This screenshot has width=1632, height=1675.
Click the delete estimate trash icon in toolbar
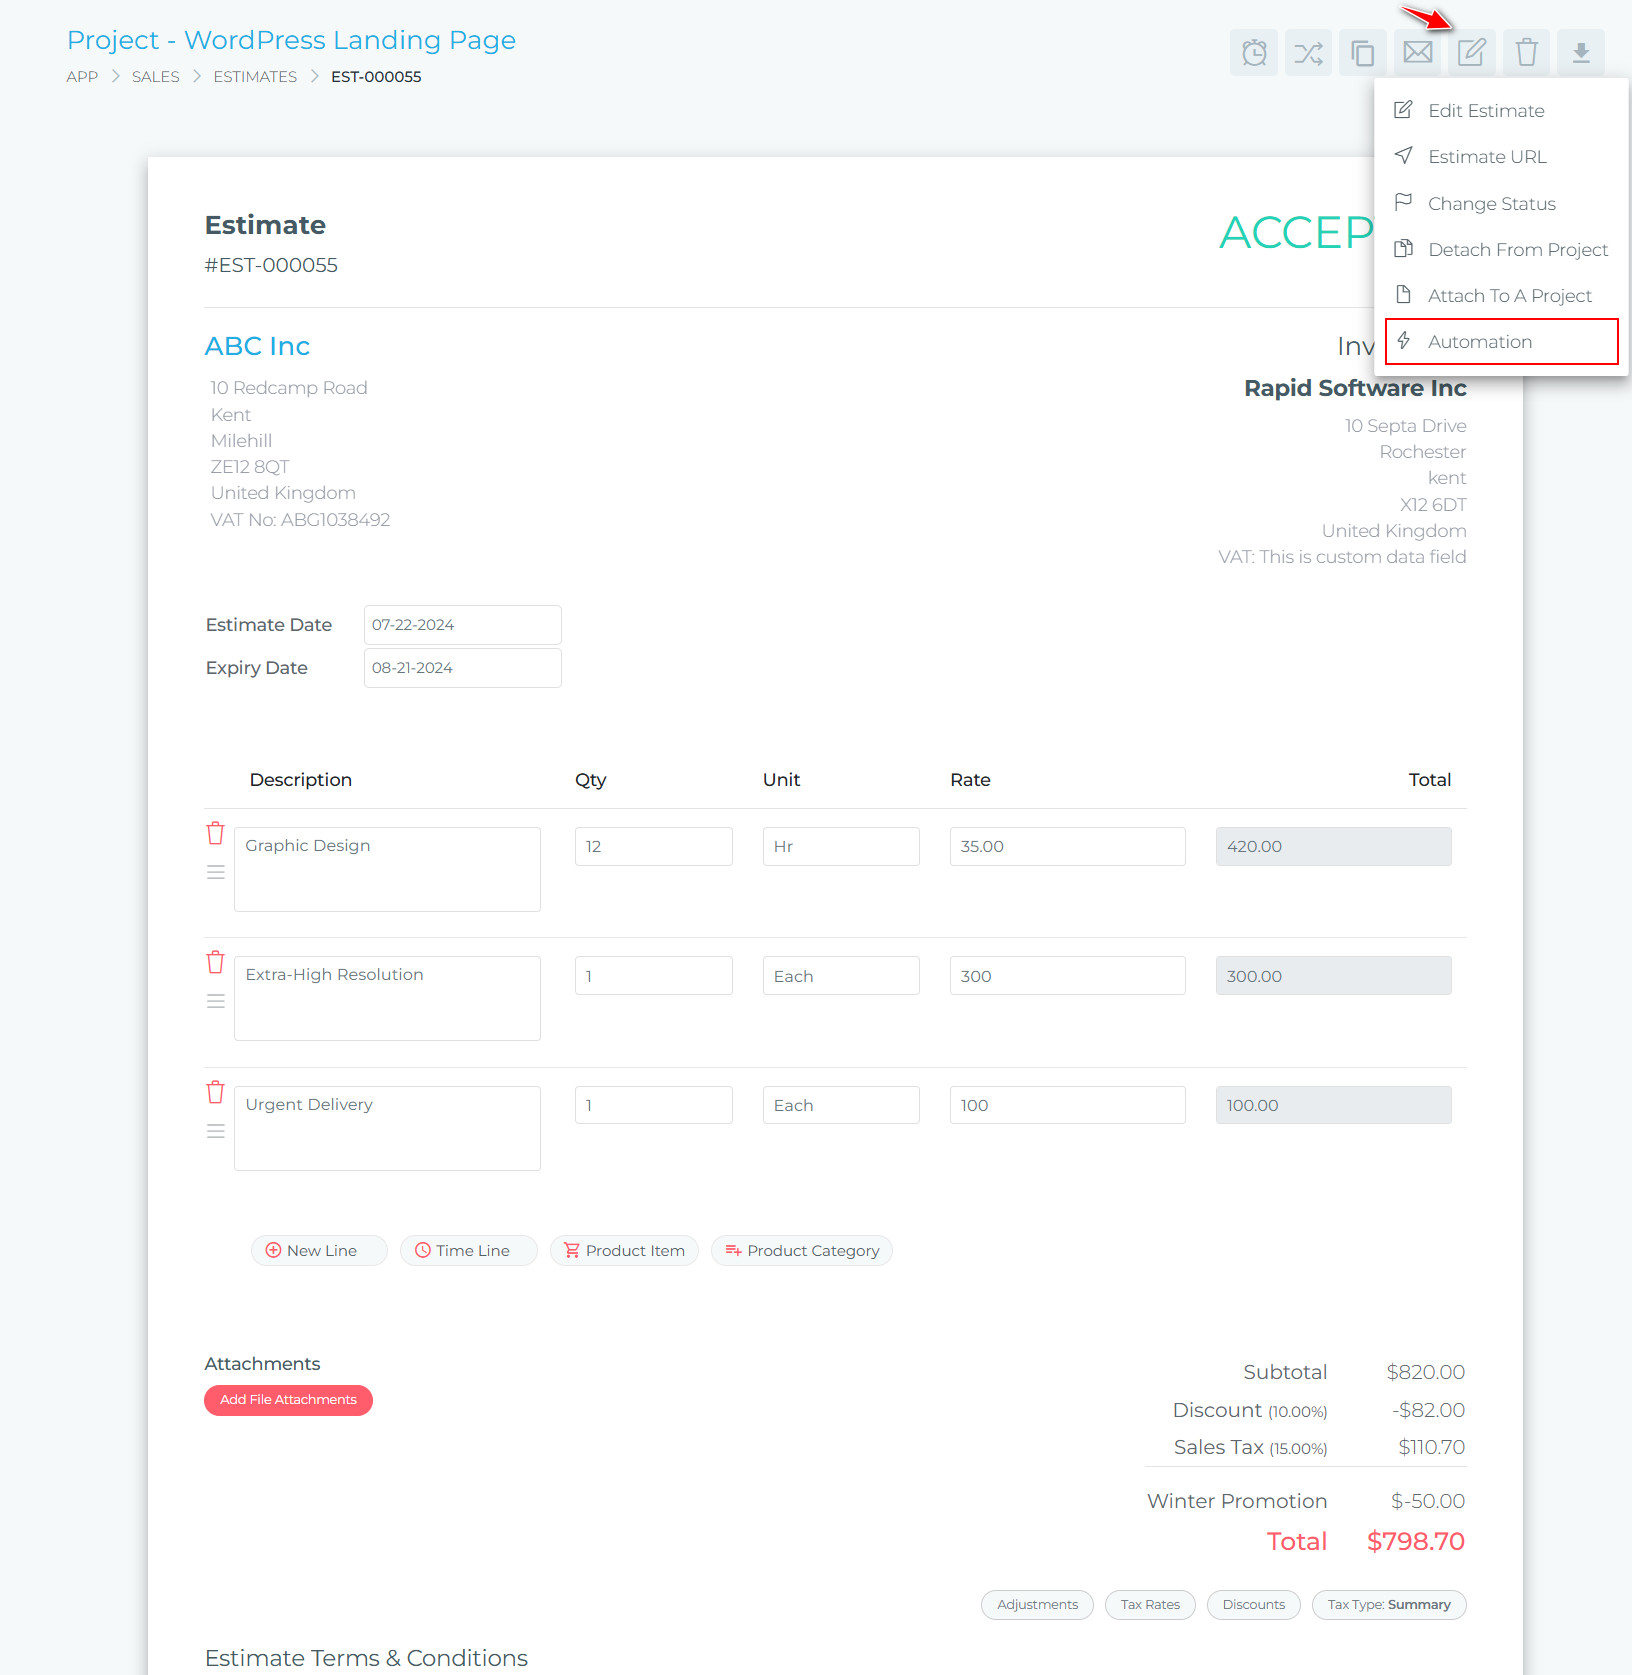(x=1526, y=52)
